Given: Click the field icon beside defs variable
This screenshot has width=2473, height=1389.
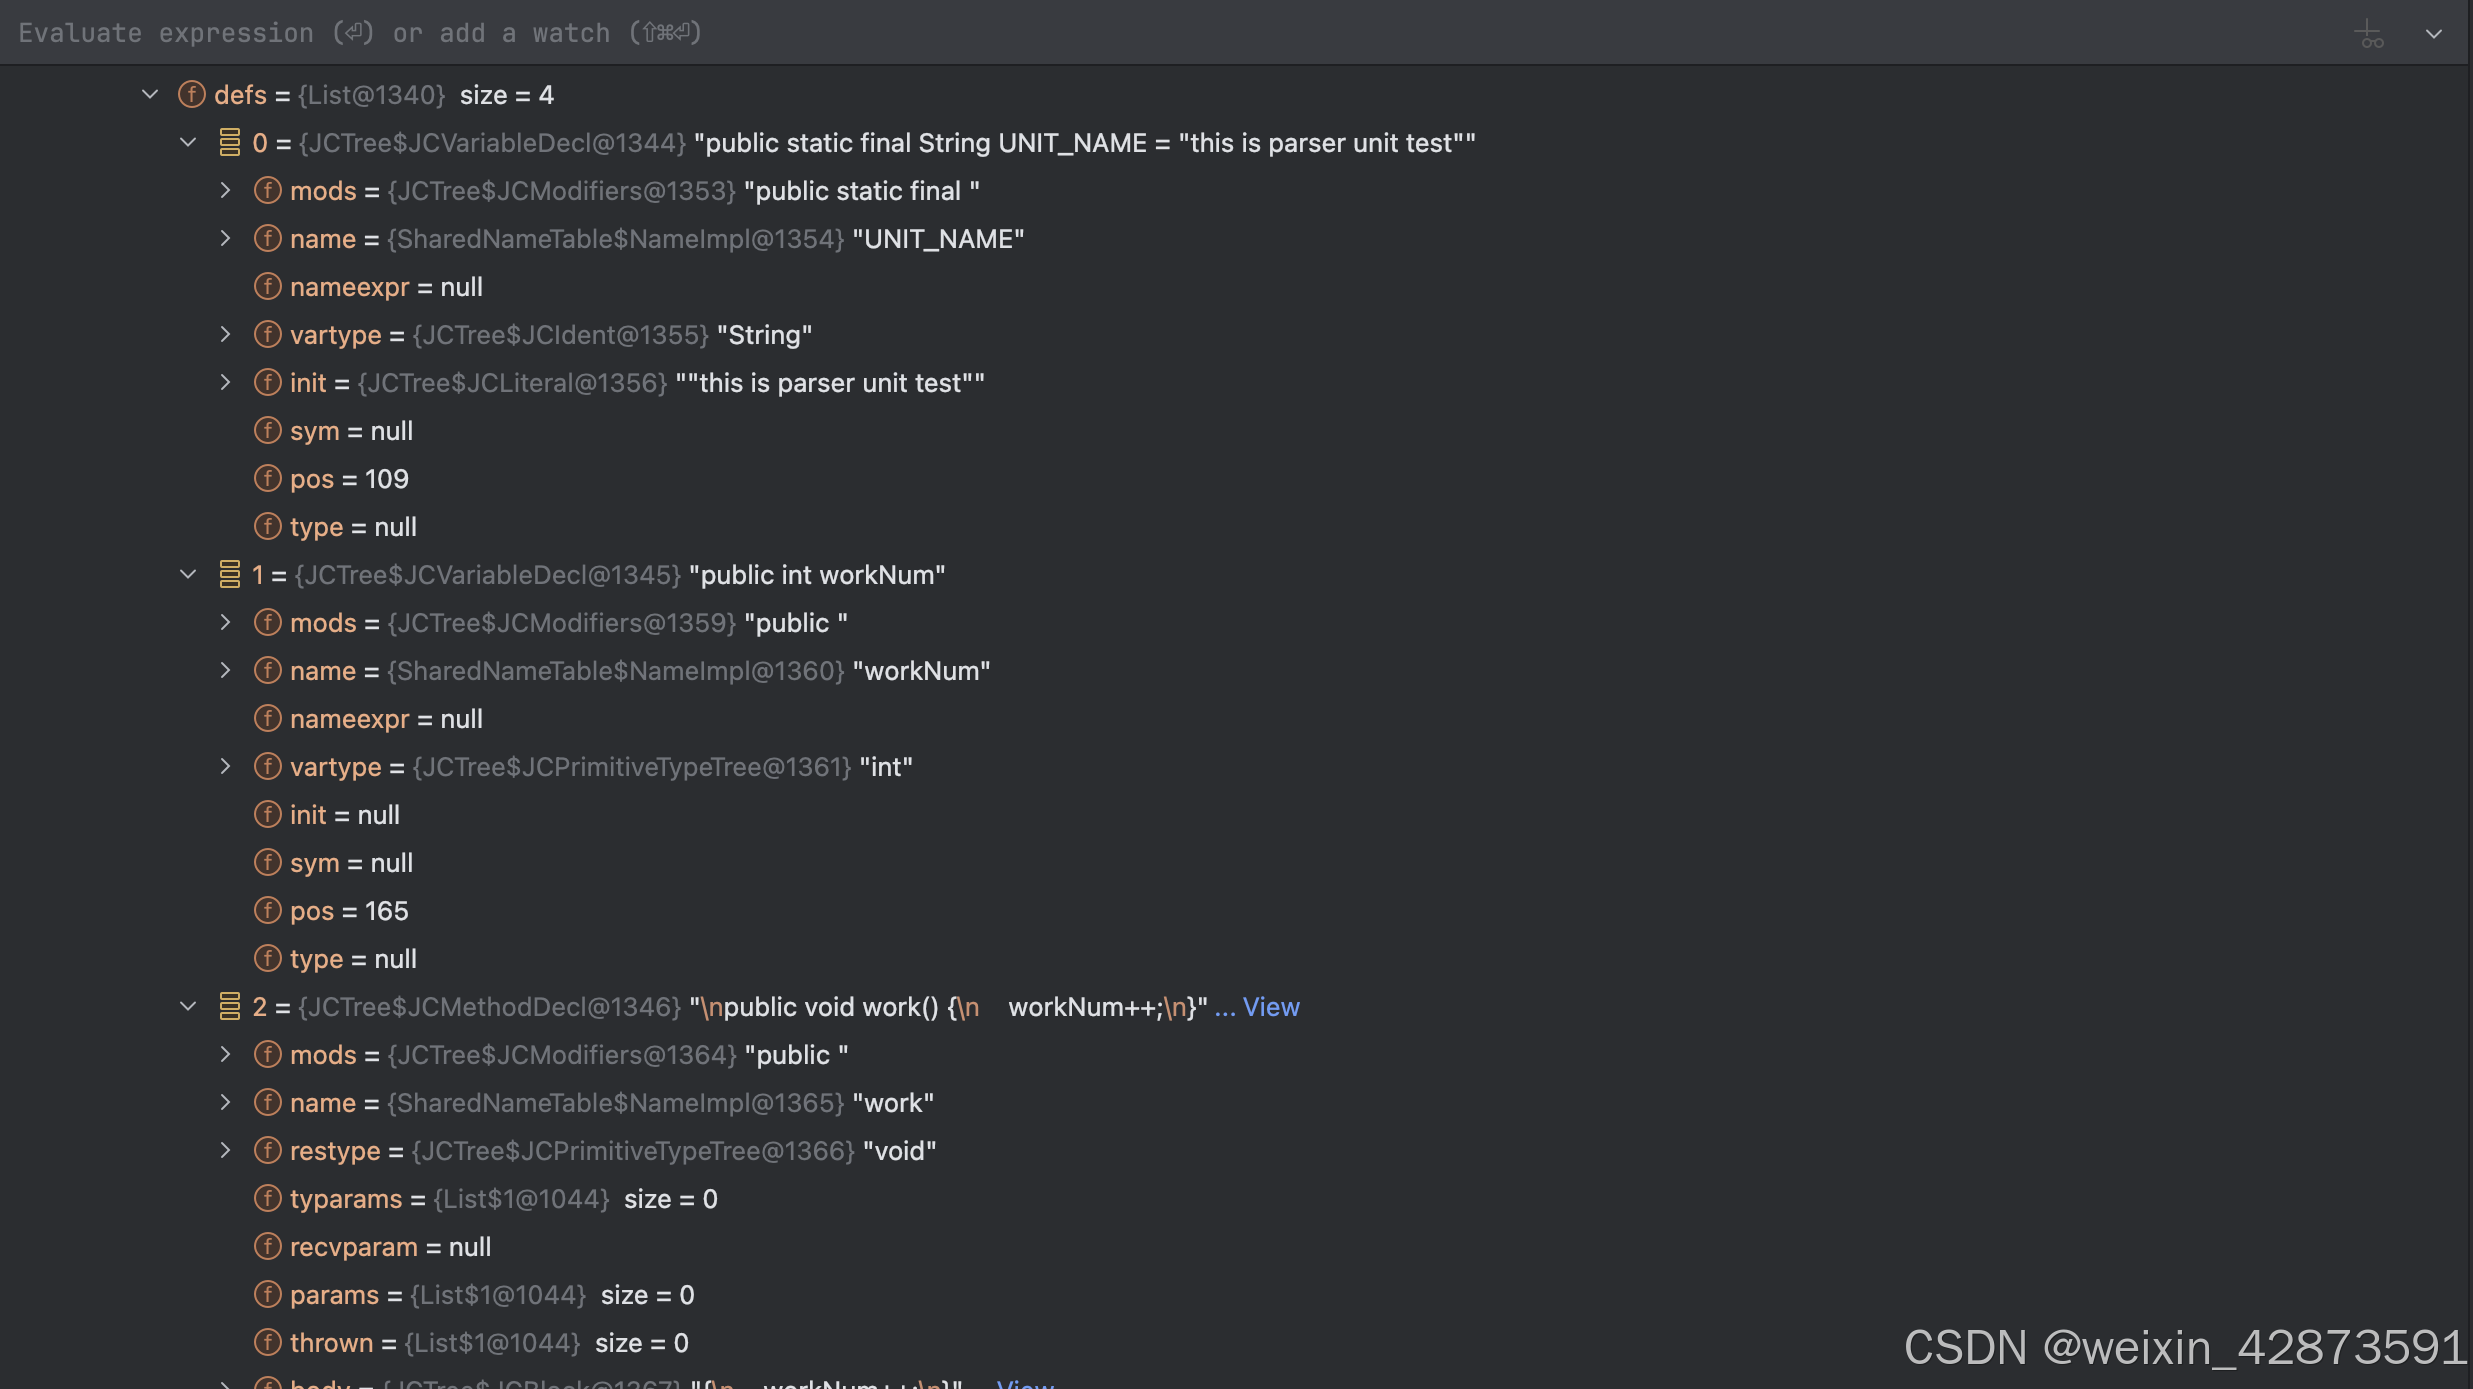Looking at the screenshot, I should click(x=191, y=94).
